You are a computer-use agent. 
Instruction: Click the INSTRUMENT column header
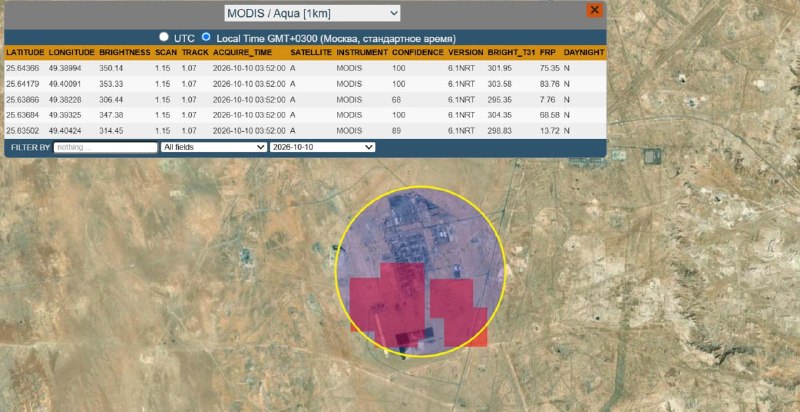[x=362, y=53]
